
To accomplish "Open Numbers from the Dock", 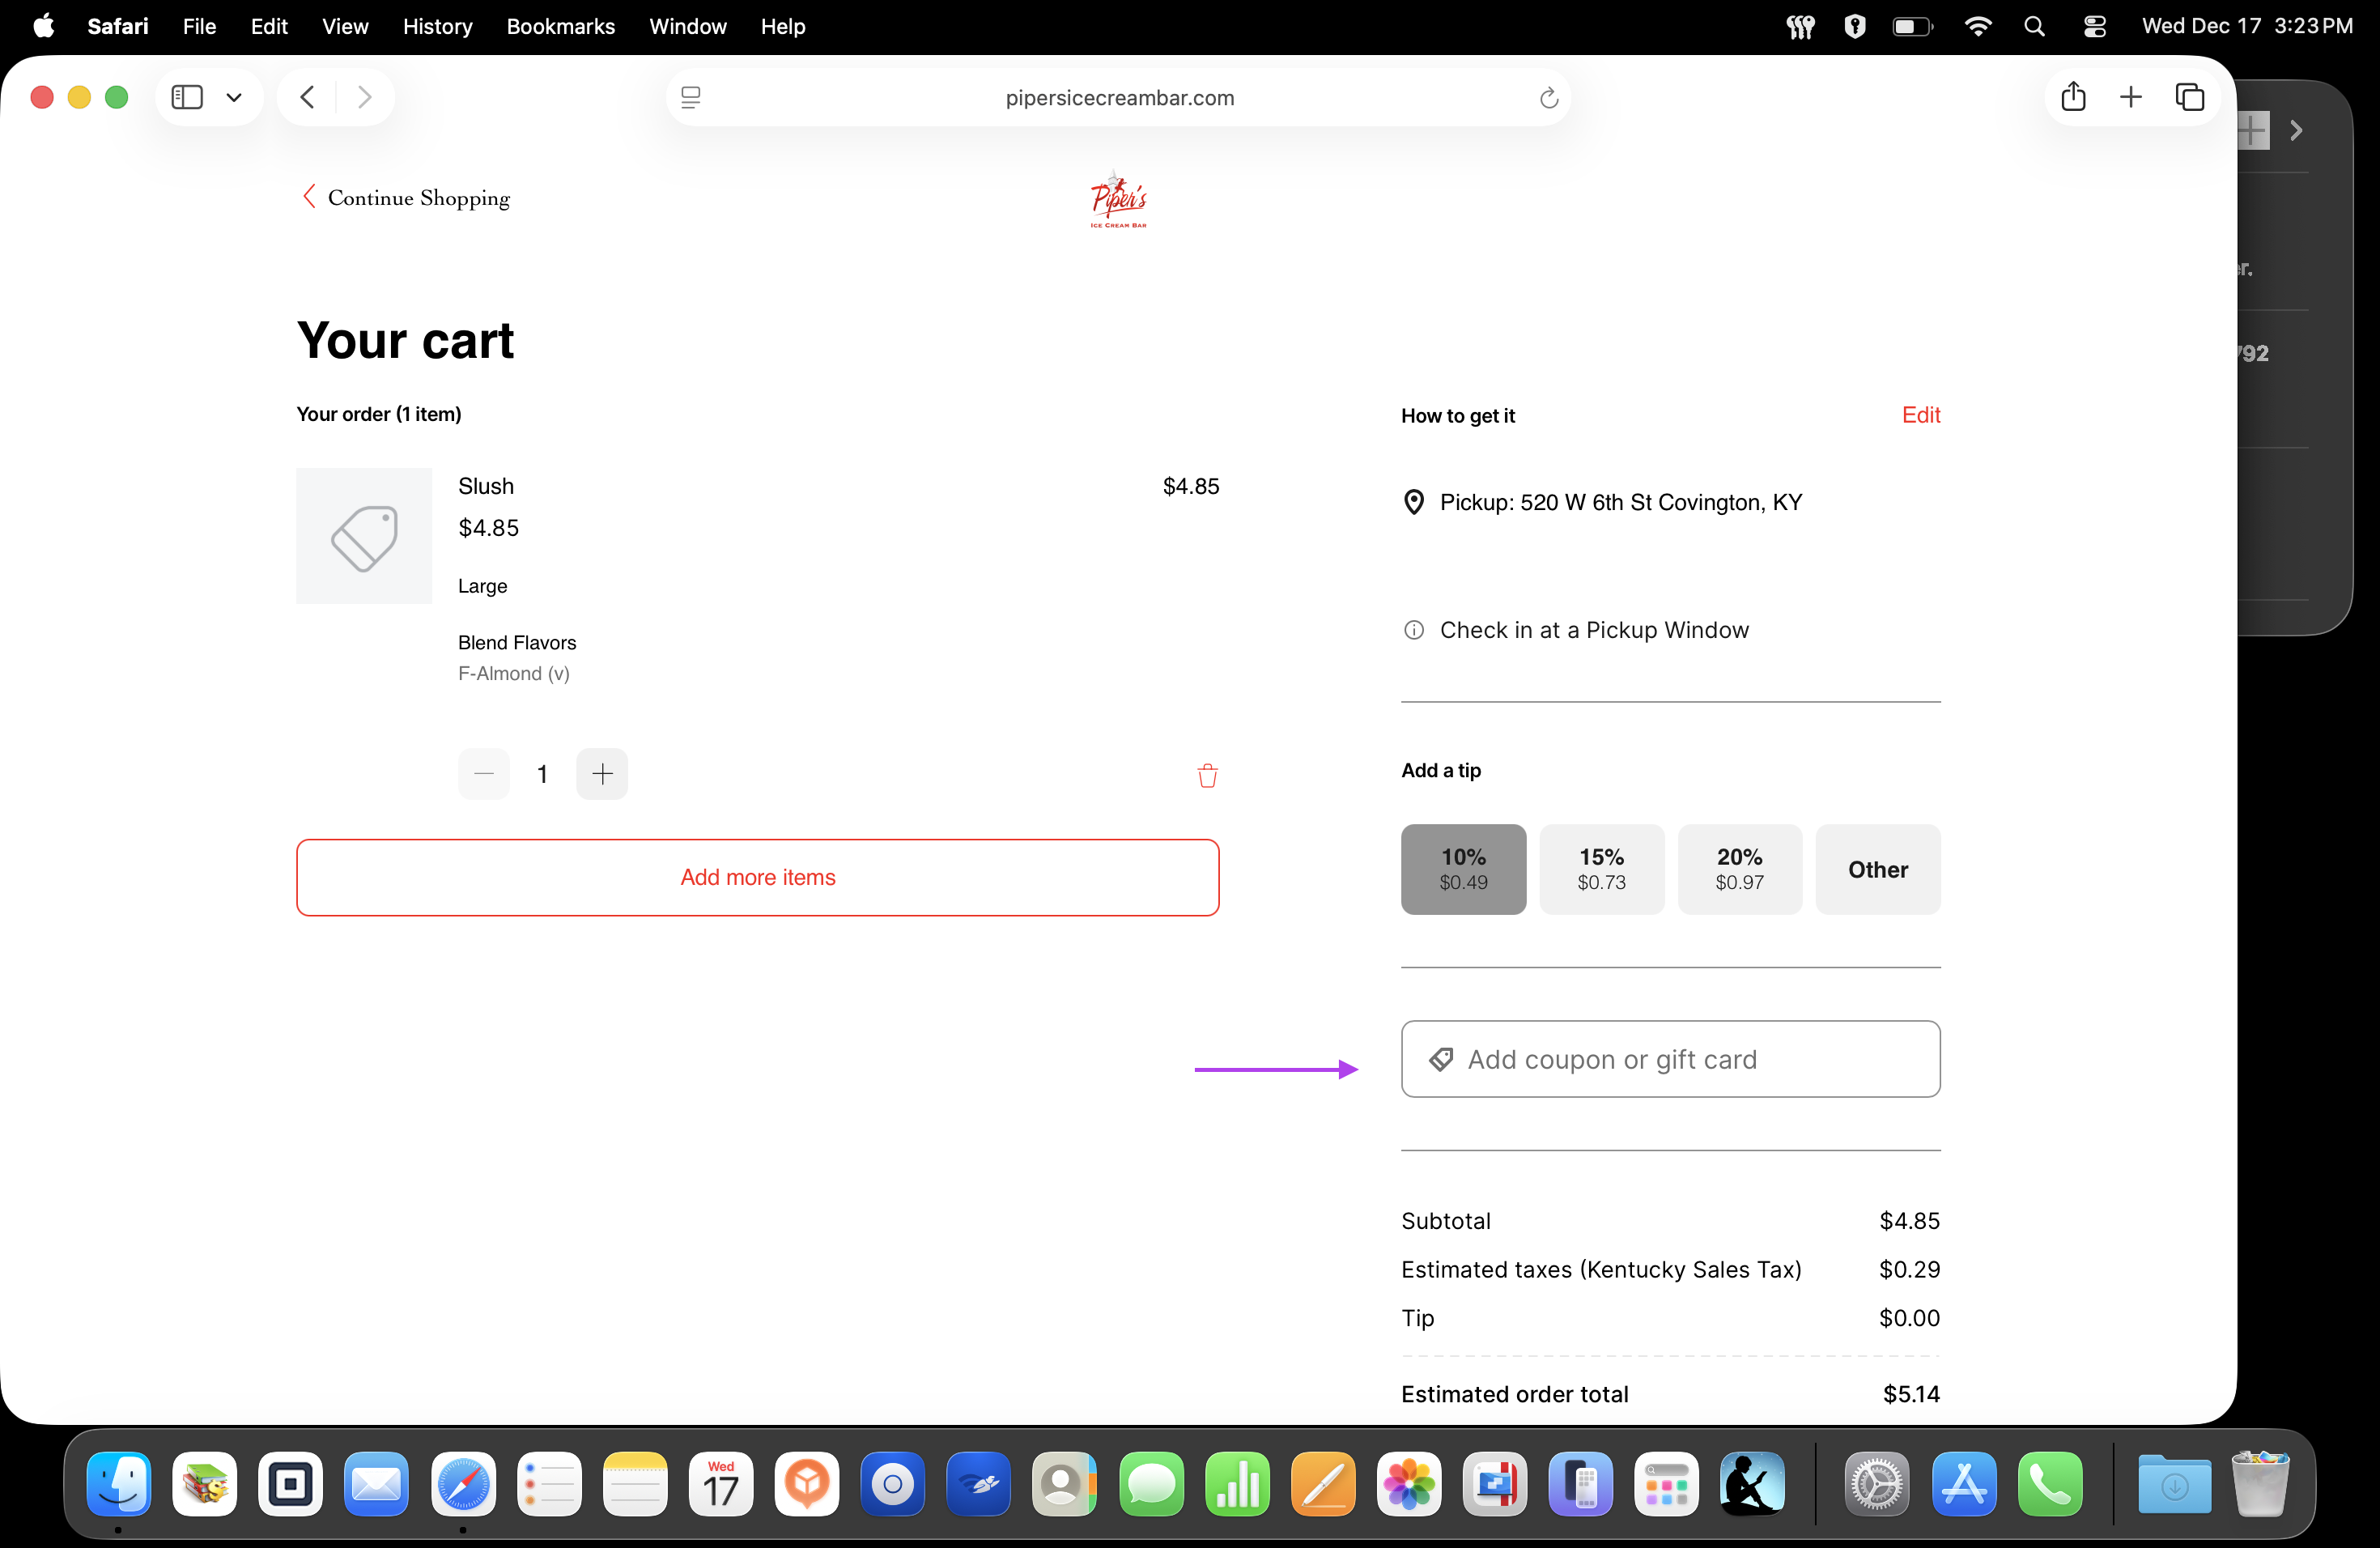I will click(1237, 1483).
